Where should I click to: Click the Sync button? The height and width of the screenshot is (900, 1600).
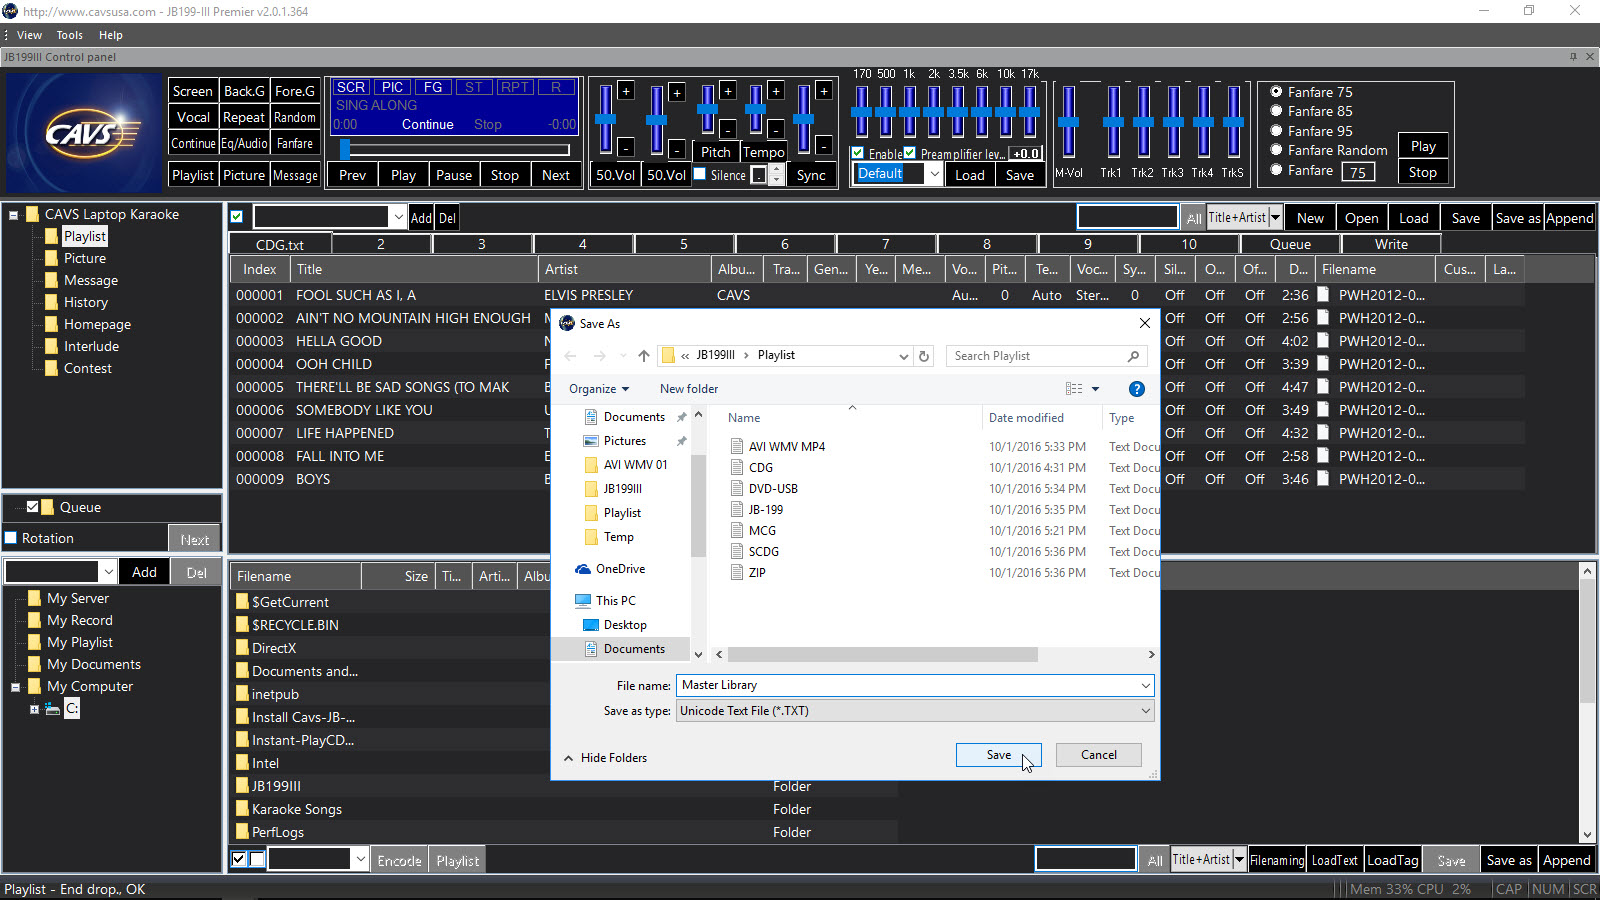[x=811, y=175]
